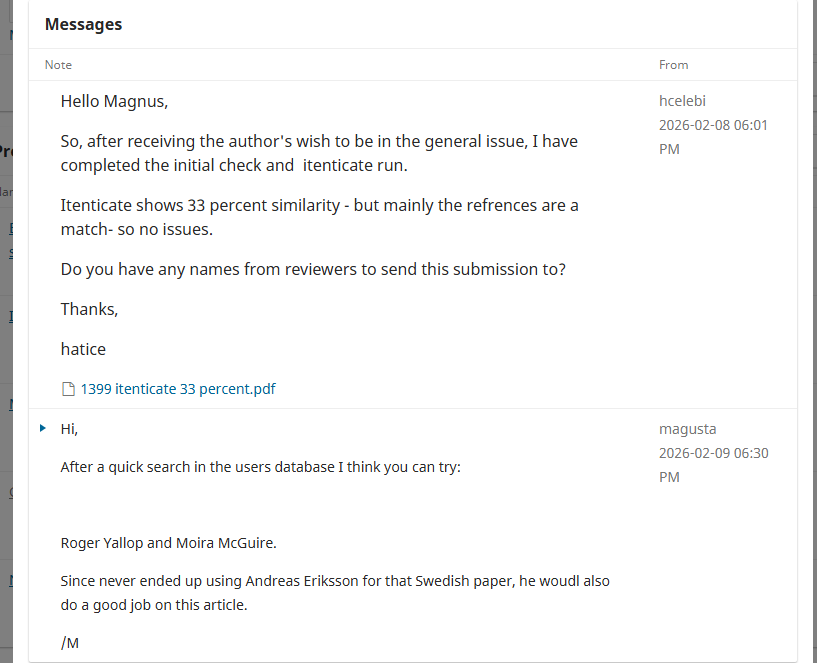Click the paragraph about the author's wish
Image resolution: width=817 pixels, height=663 pixels.
pos(319,153)
